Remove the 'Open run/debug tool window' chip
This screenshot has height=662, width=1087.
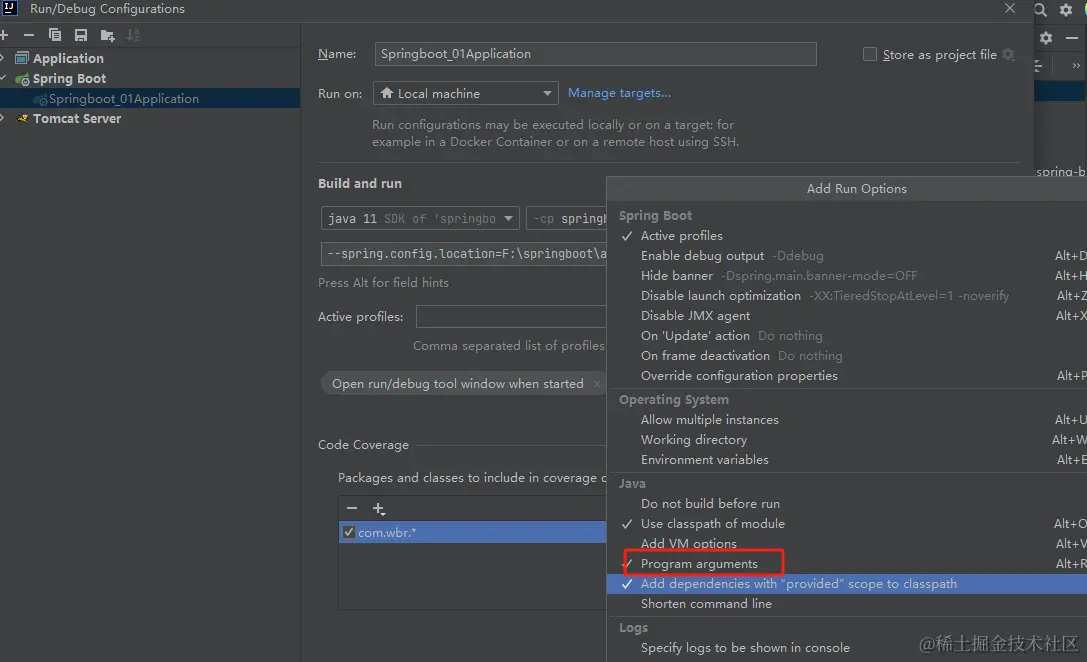(x=597, y=383)
